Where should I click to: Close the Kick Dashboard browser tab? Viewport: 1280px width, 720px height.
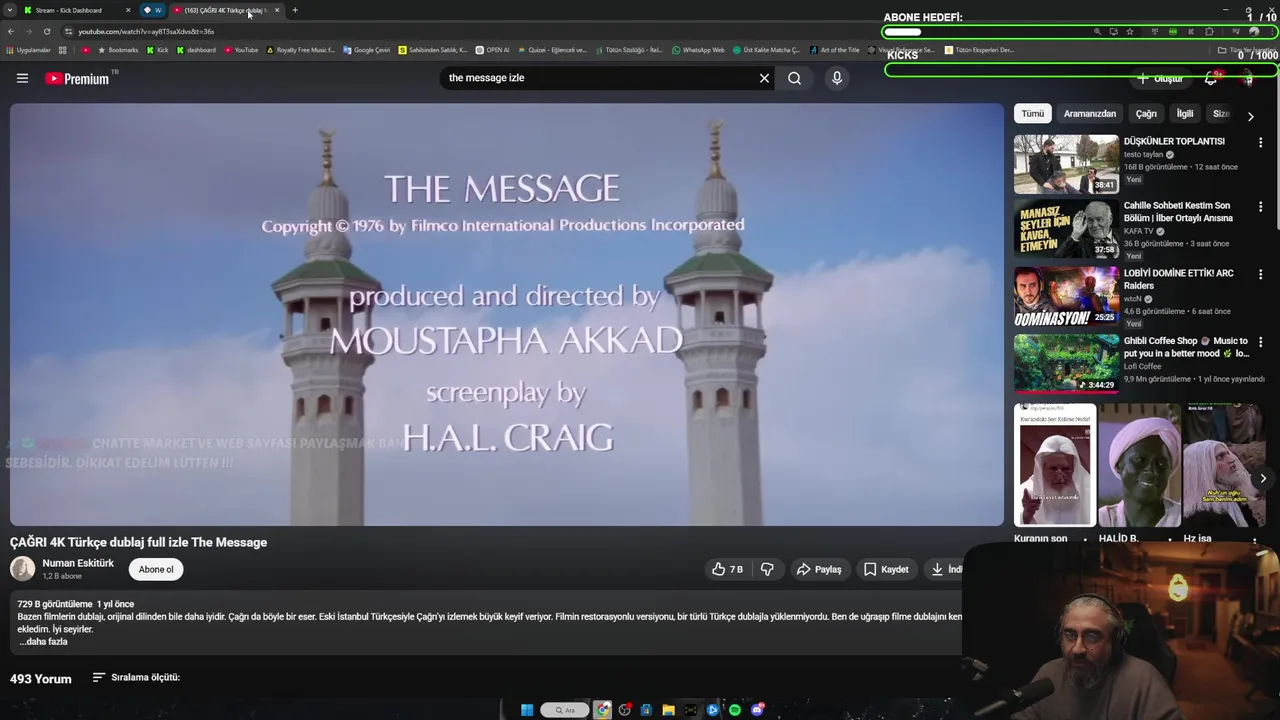(x=128, y=10)
